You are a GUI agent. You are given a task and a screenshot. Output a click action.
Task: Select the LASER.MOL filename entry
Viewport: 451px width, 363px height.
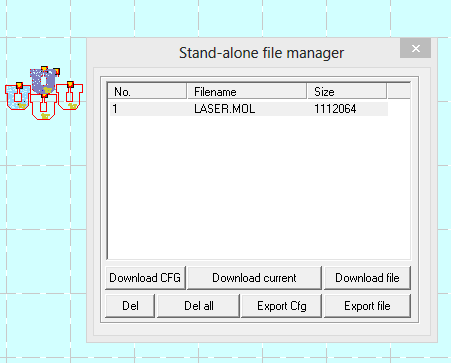(225, 109)
